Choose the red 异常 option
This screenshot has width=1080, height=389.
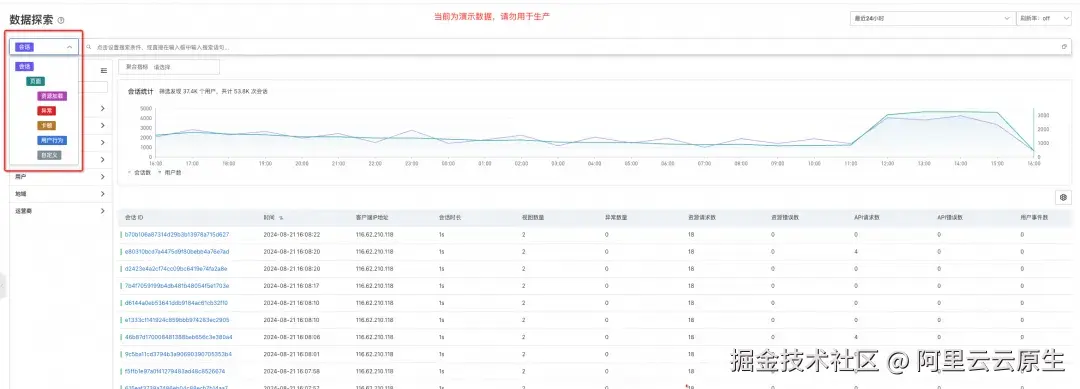[x=46, y=111]
